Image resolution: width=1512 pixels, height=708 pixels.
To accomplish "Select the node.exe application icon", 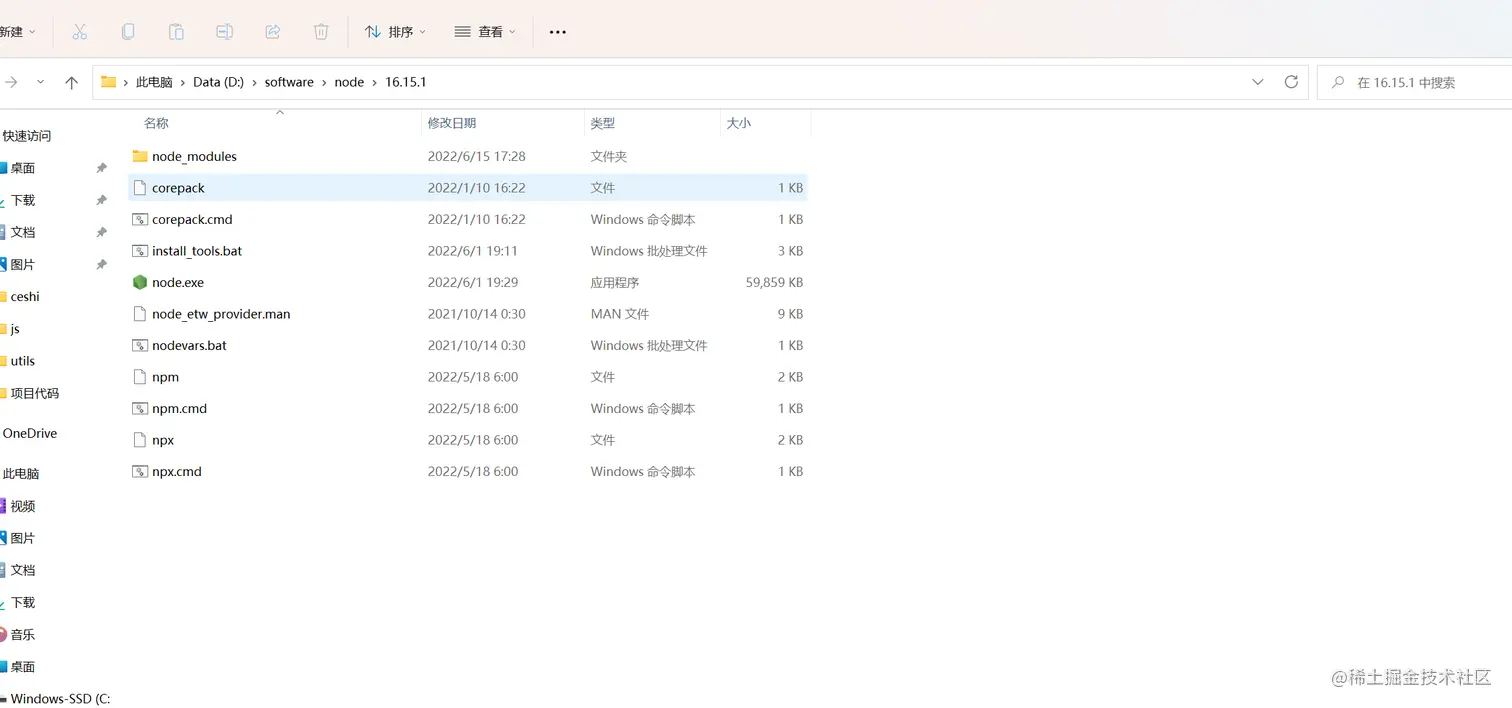I will coord(140,282).
